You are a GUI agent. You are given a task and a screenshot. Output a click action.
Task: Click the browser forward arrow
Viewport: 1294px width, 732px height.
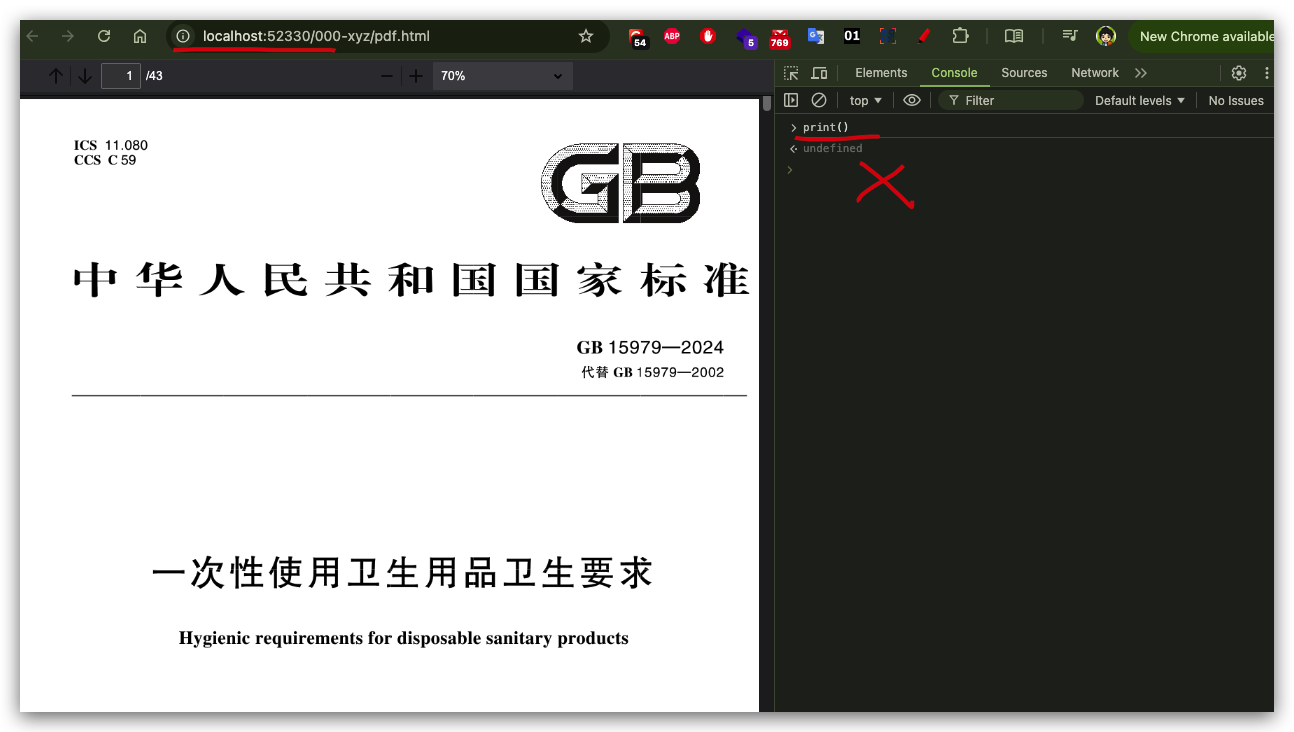click(x=68, y=36)
